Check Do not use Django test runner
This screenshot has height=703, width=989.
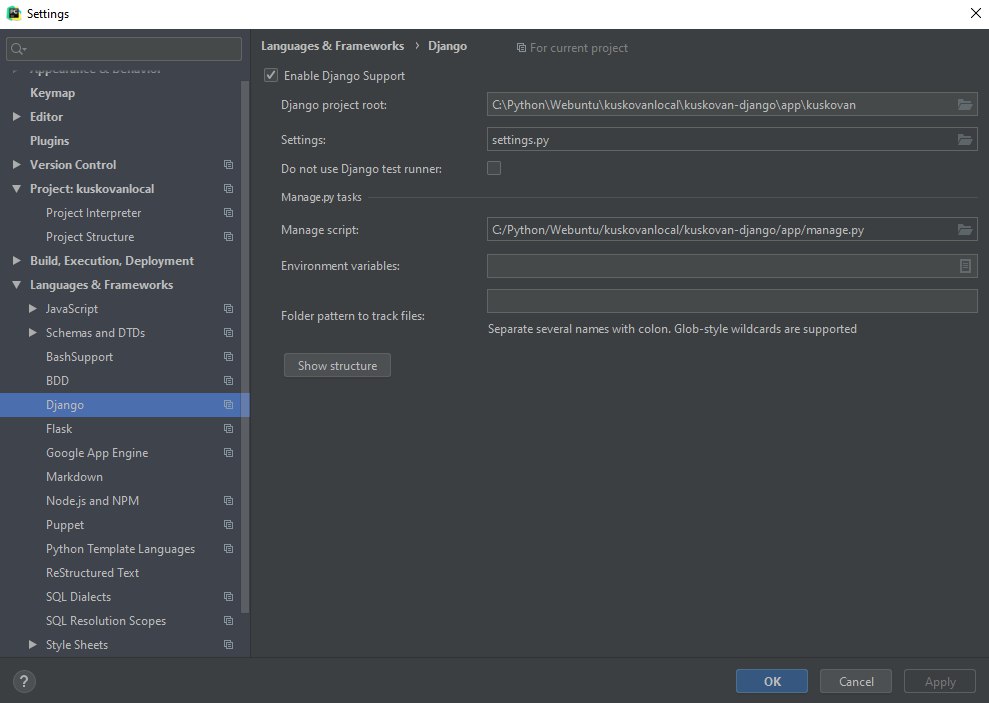(494, 168)
